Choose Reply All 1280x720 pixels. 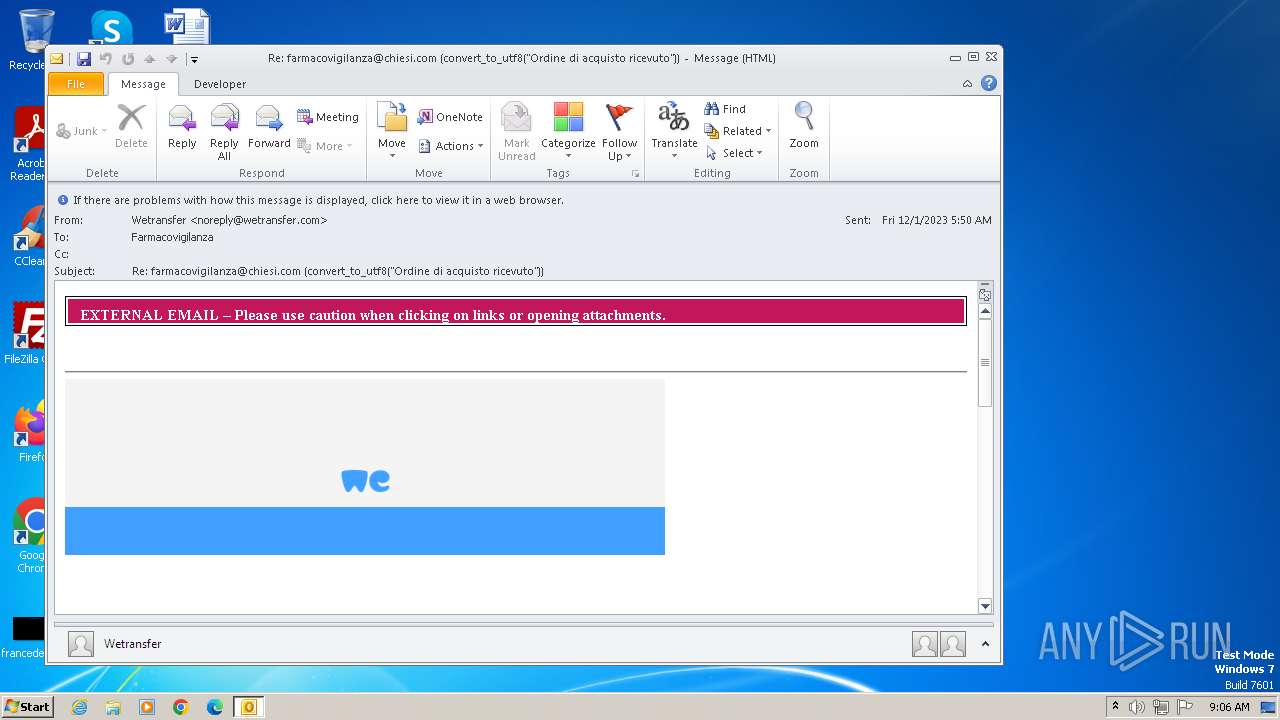[224, 131]
